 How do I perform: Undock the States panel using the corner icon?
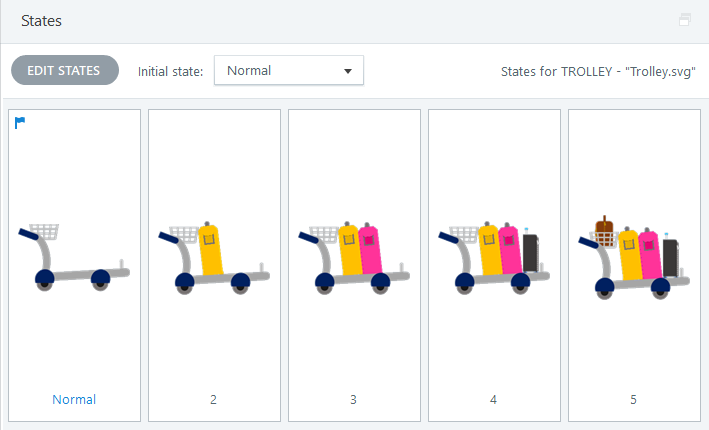pyautogui.click(x=684, y=19)
